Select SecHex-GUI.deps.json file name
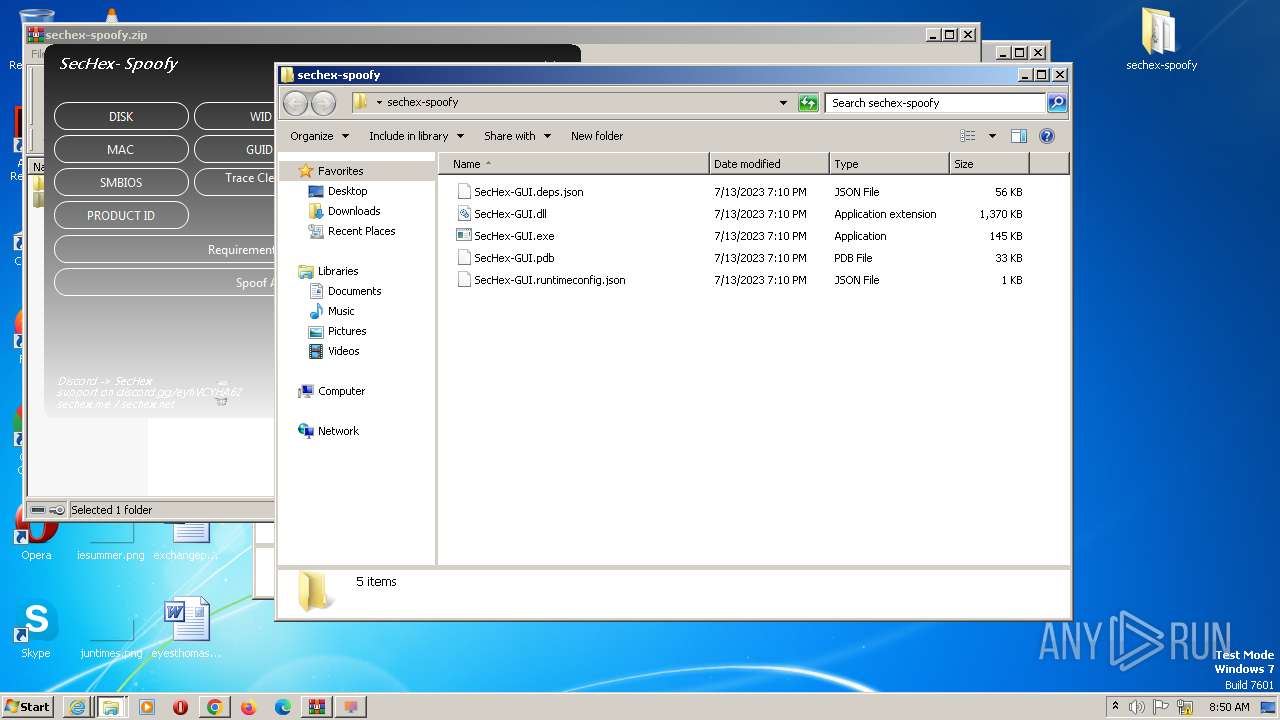 pos(529,192)
